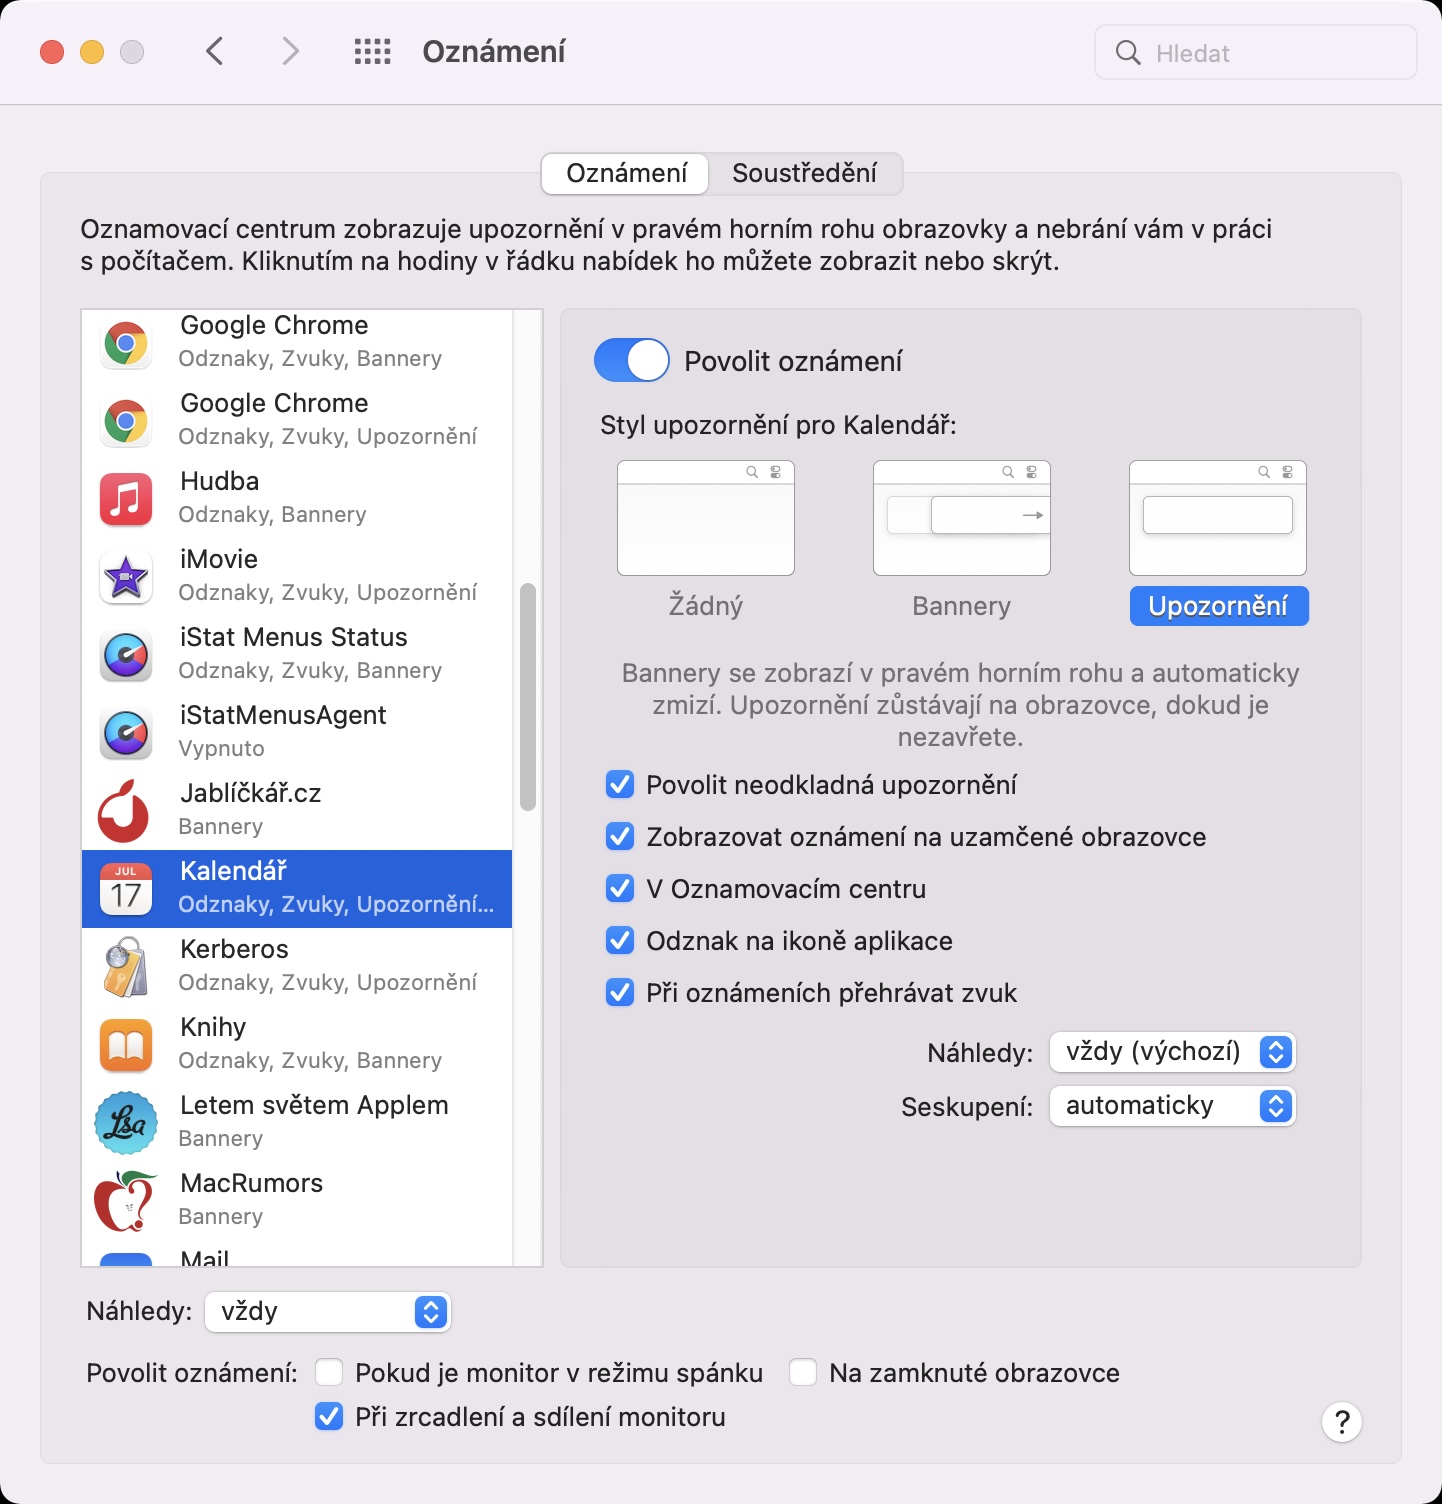The width and height of the screenshot is (1442, 1504).
Task: Click the app list scrollbar thumb
Action: (528, 696)
